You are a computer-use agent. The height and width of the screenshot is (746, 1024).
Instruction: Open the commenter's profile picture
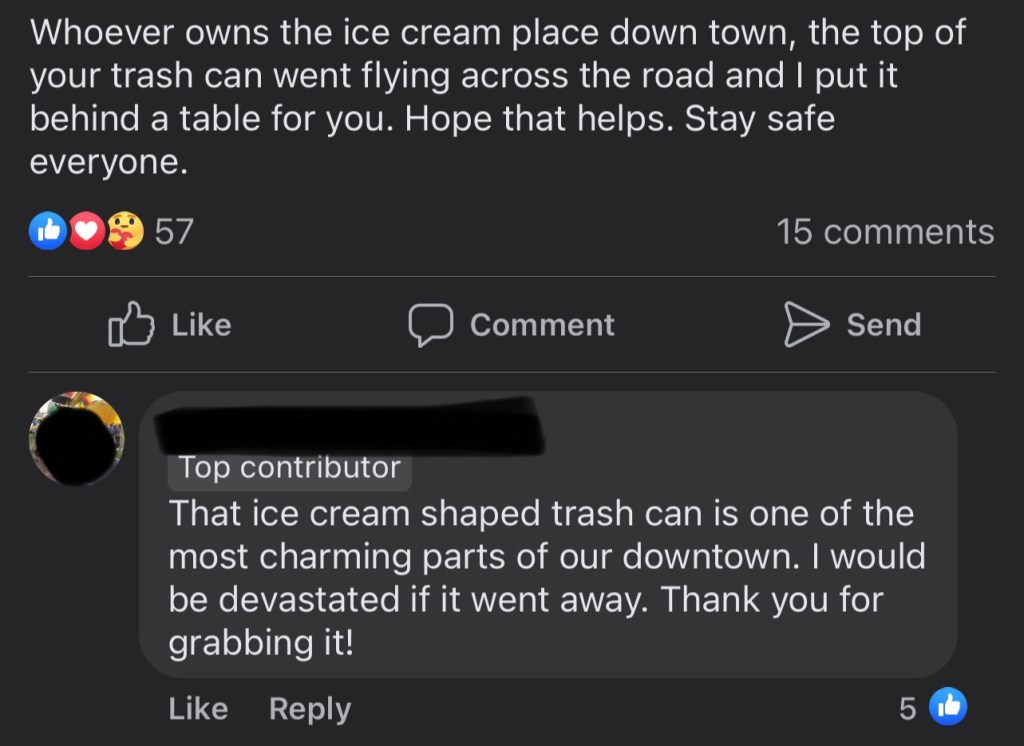coord(77,439)
